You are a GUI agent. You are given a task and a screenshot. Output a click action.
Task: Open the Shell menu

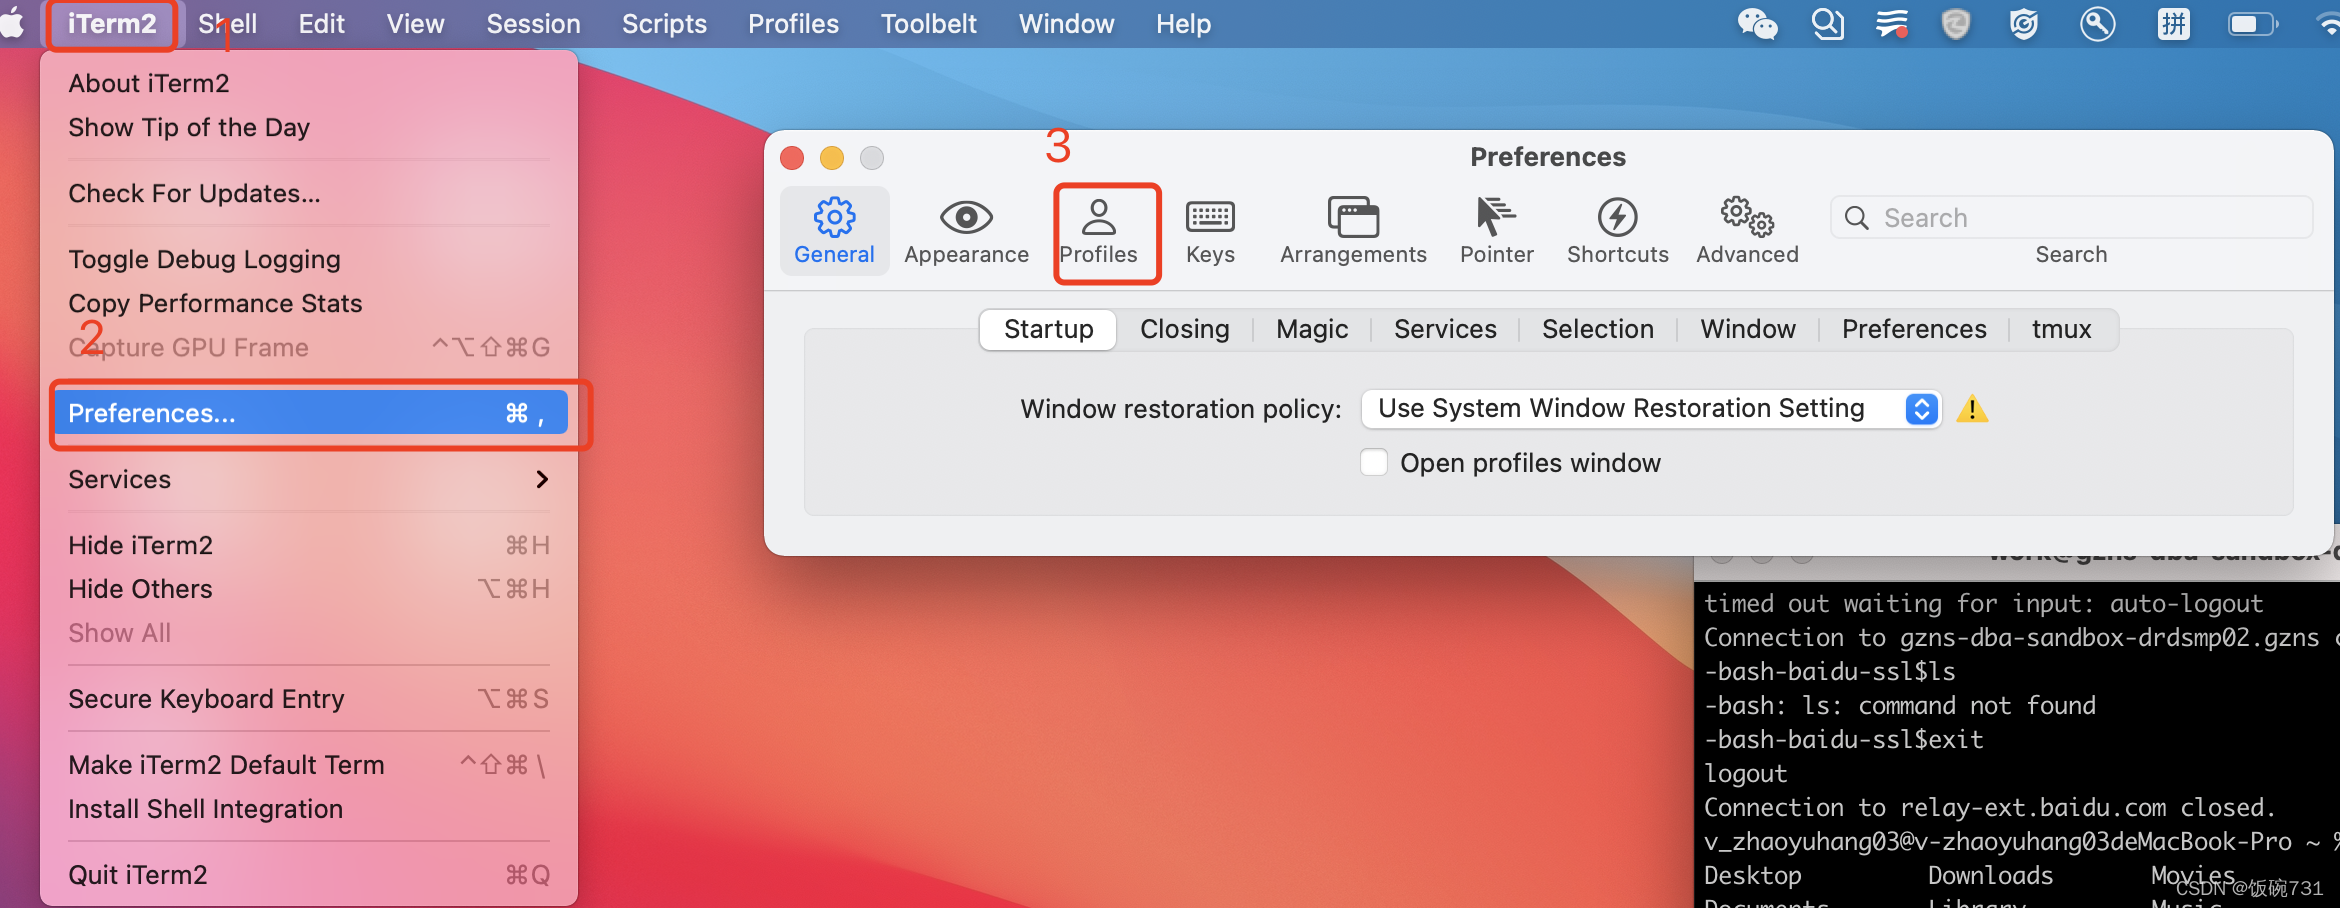coord(226,23)
